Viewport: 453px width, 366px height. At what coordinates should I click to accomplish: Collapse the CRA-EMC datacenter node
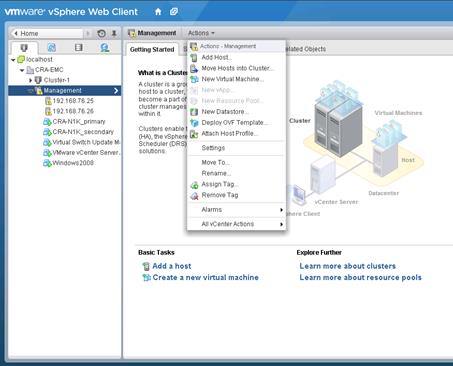22,70
